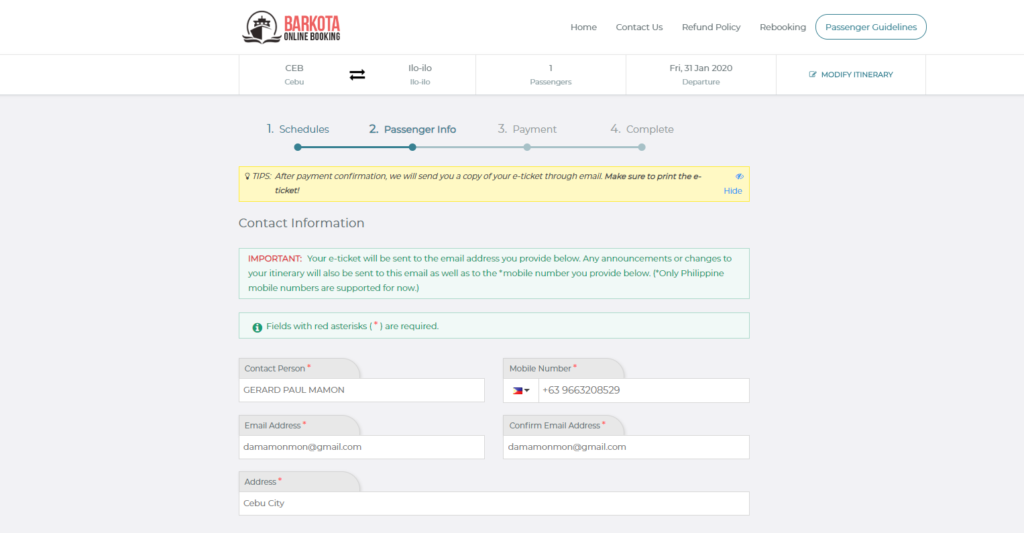The height and width of the screenshot is (533, 1024).
Task: Click the lightbulb TIPS icon
Action: click(248, 176)
